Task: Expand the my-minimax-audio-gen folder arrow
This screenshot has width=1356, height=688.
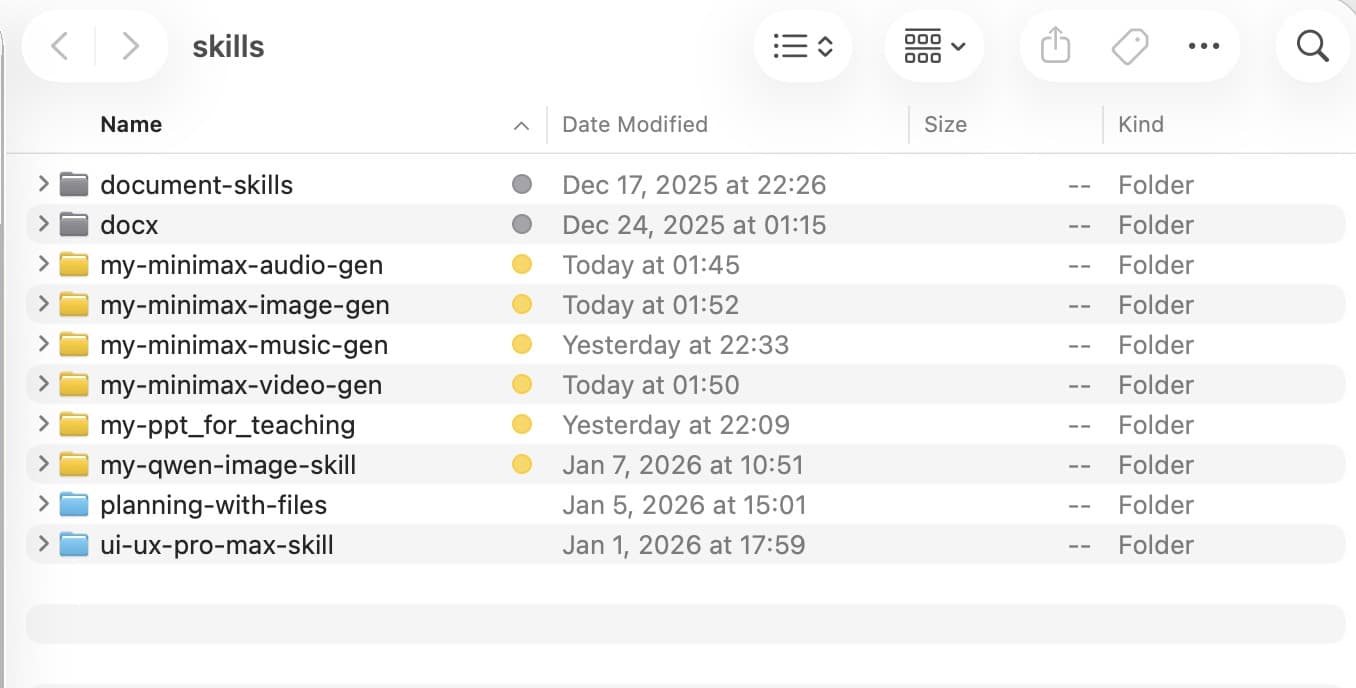Action: pos(43,264)
